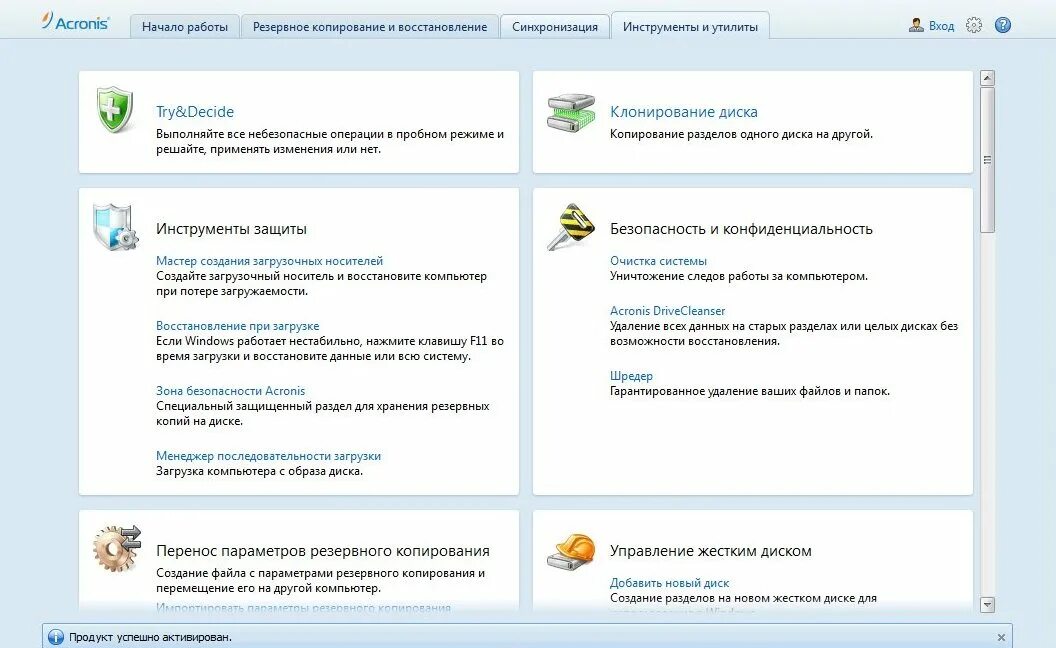
Task: Open Менеджер последовательности загрузки link
Action: [269, 456]
